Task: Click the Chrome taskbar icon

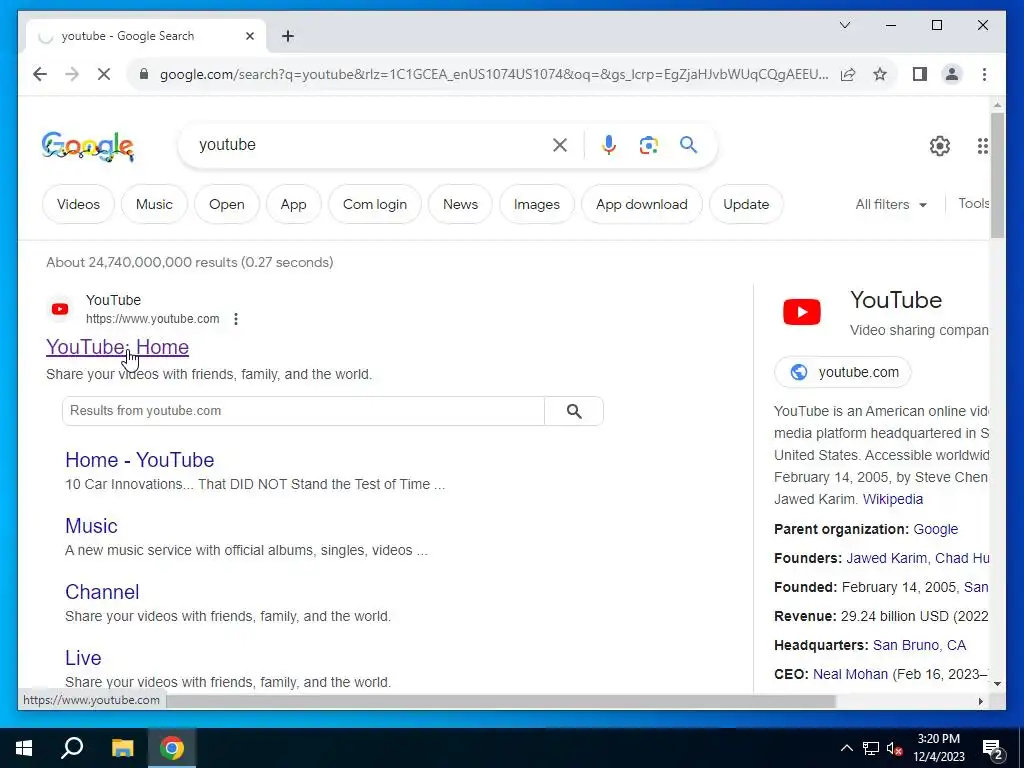Action: pyautogui.click(x=172, y=748)
